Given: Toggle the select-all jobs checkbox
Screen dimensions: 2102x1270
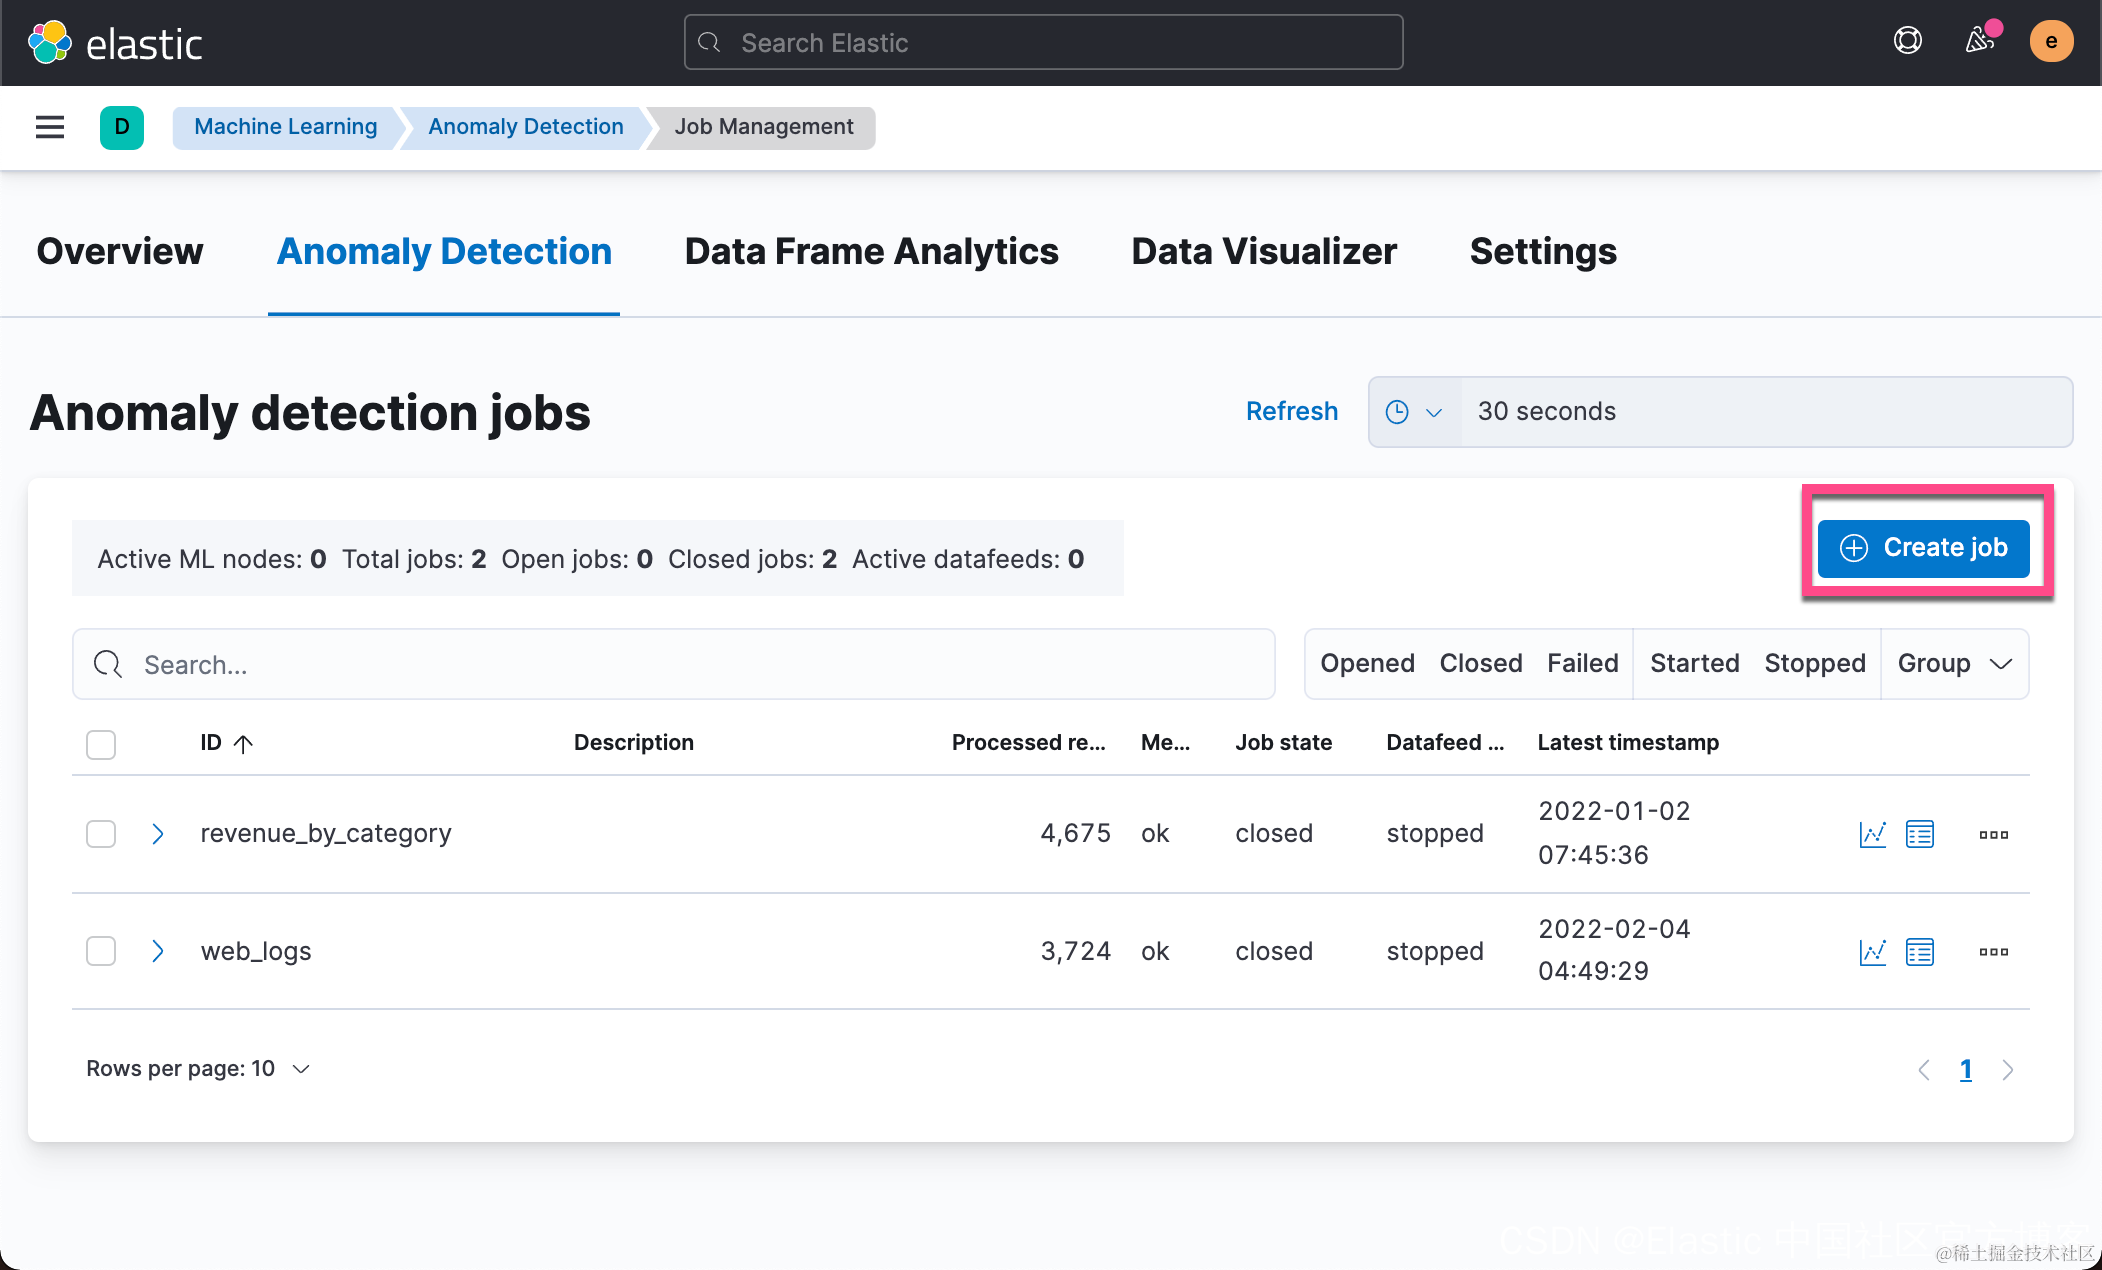Looking at the screenshot, I should pyautogui.click(x=101, y=744).
